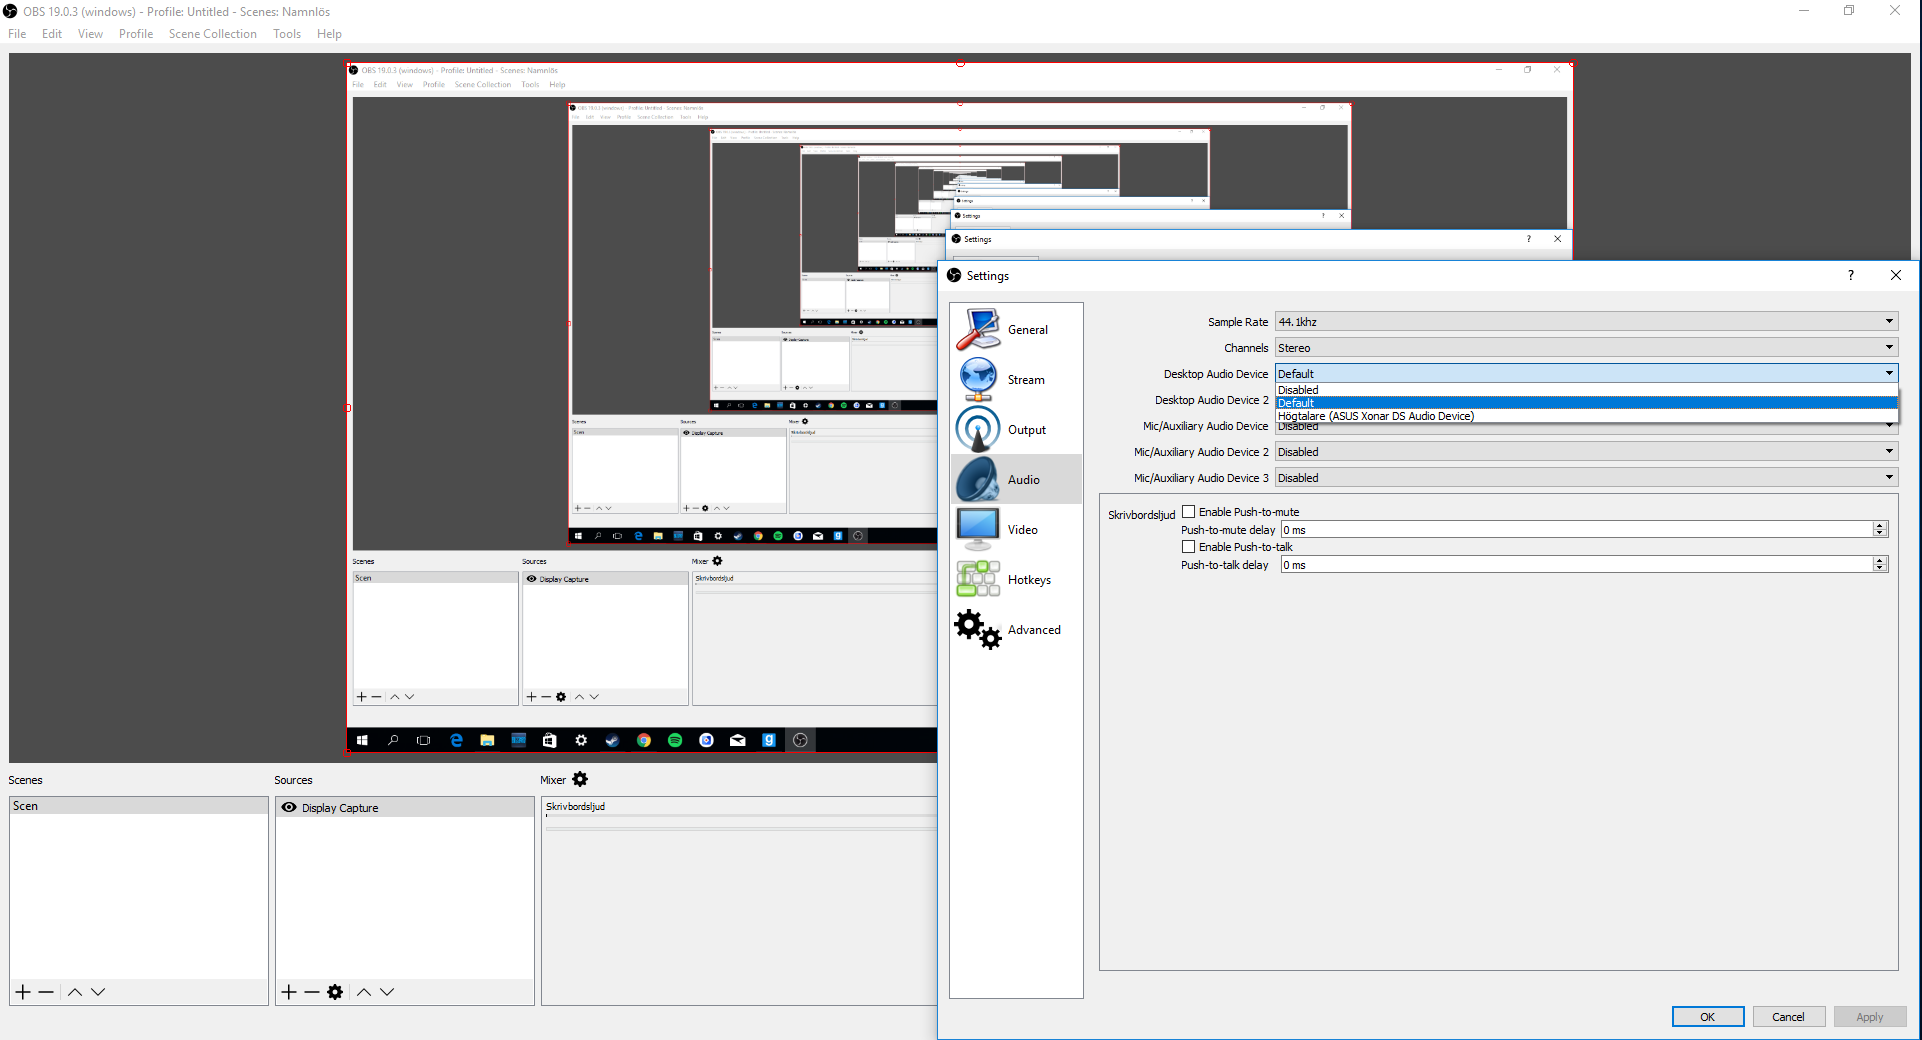The width and height of the screenshot is (1922, 1040).
Task: Move the scene up in the Scenes list
Action: 75,992
